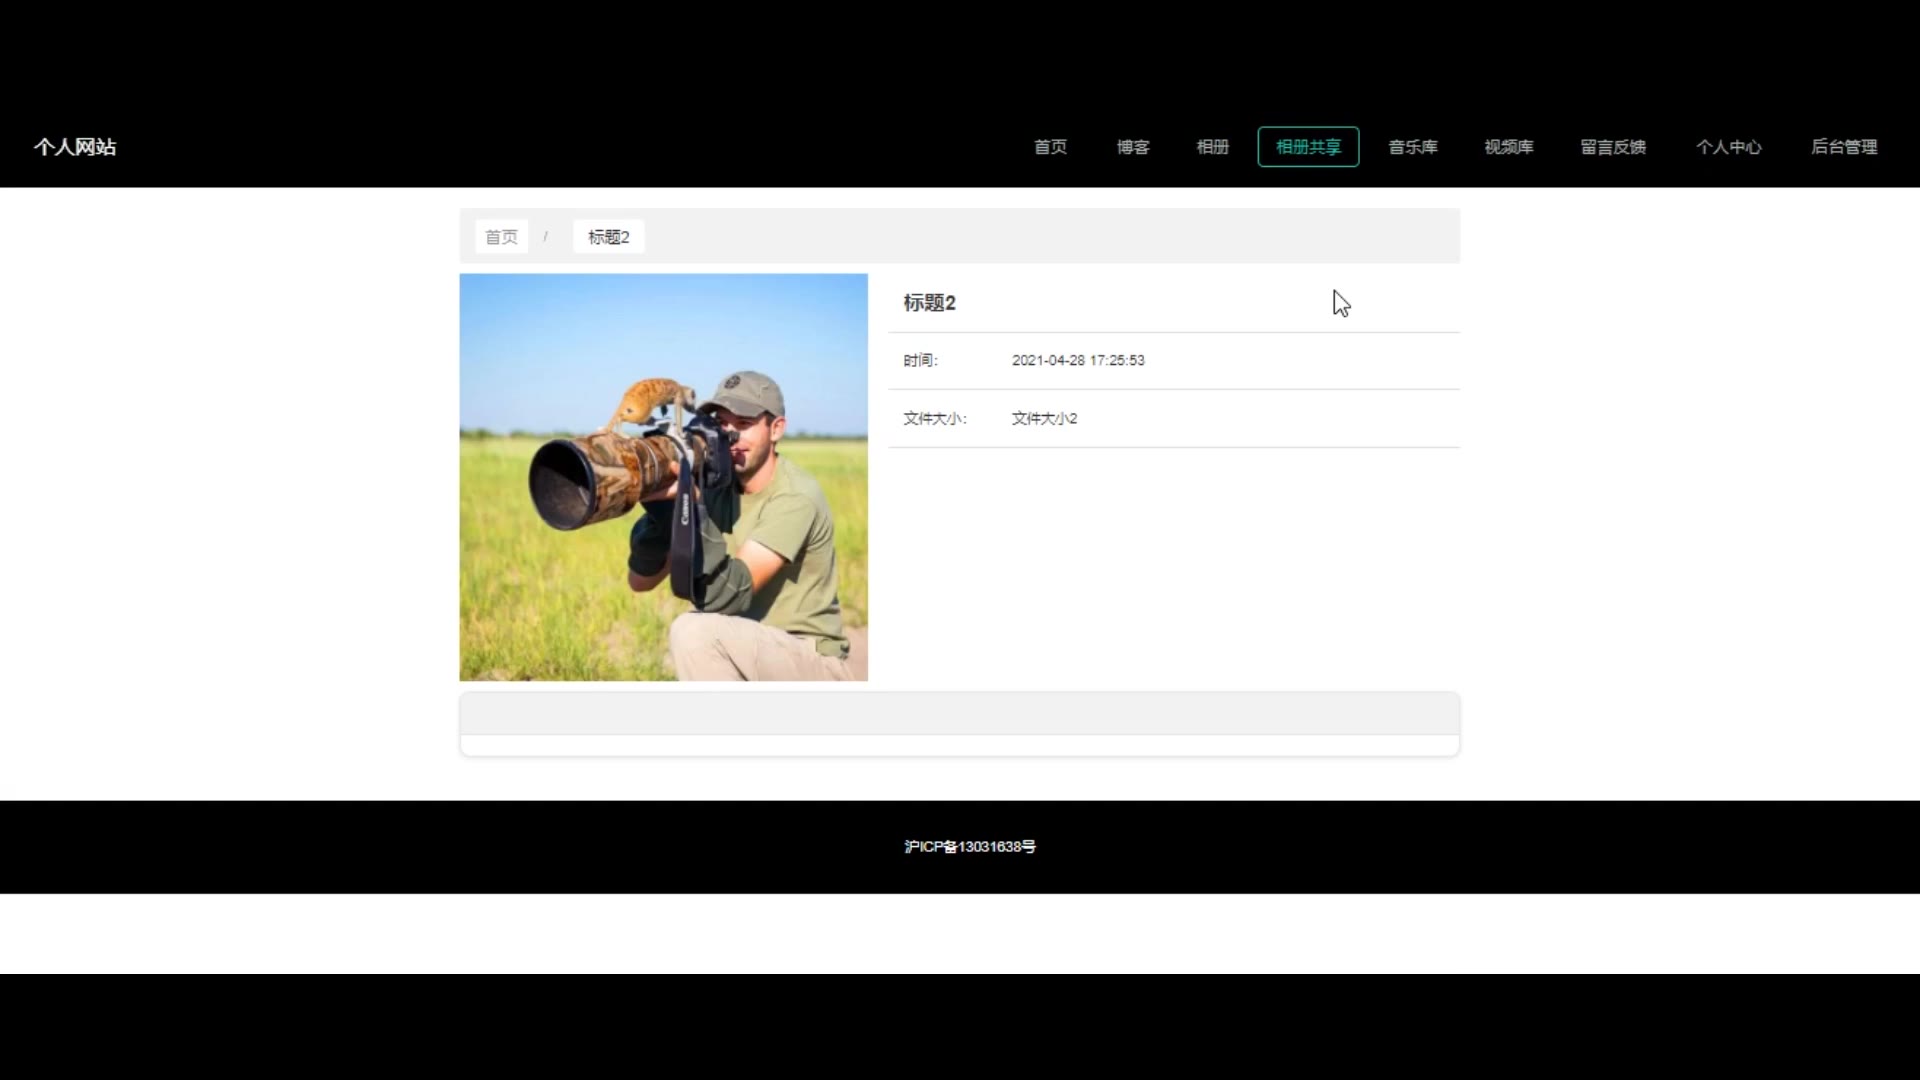Screen dimensions: 1920x1080
Task: Navigate to 视频库
Action: 1508,147
